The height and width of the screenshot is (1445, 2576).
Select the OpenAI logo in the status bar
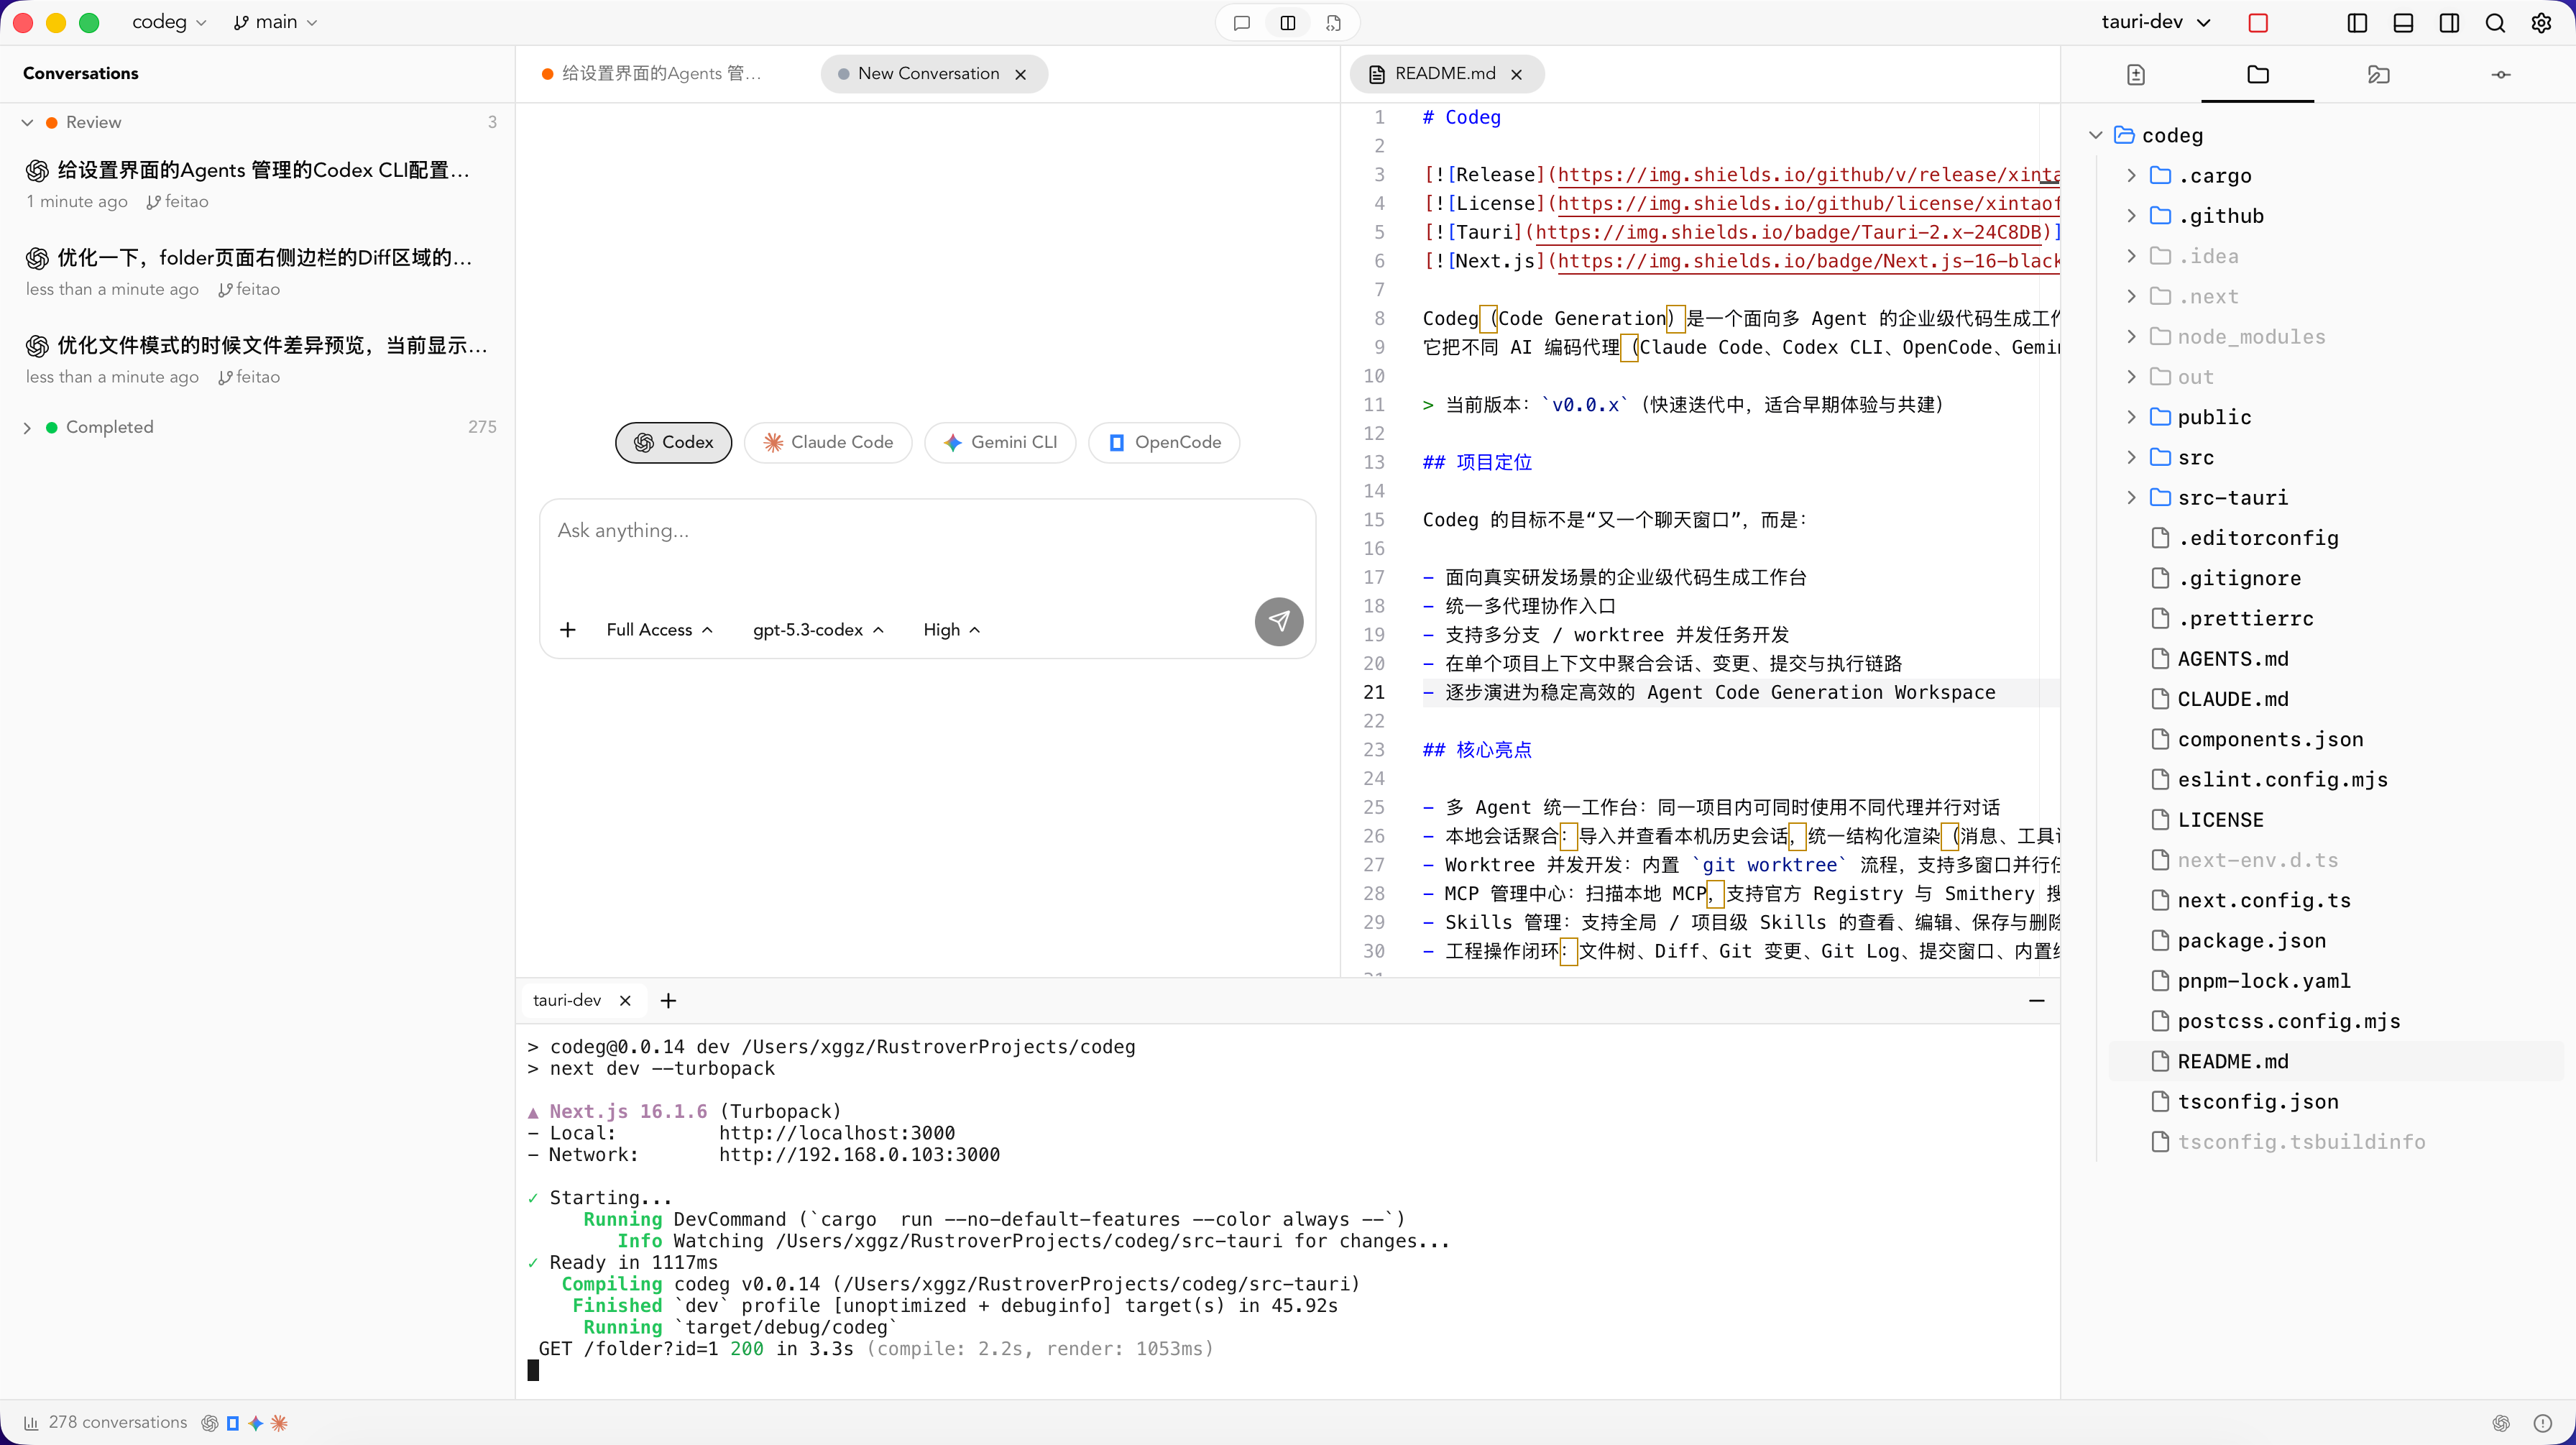pyautogui.click(x=210, y=1423)
